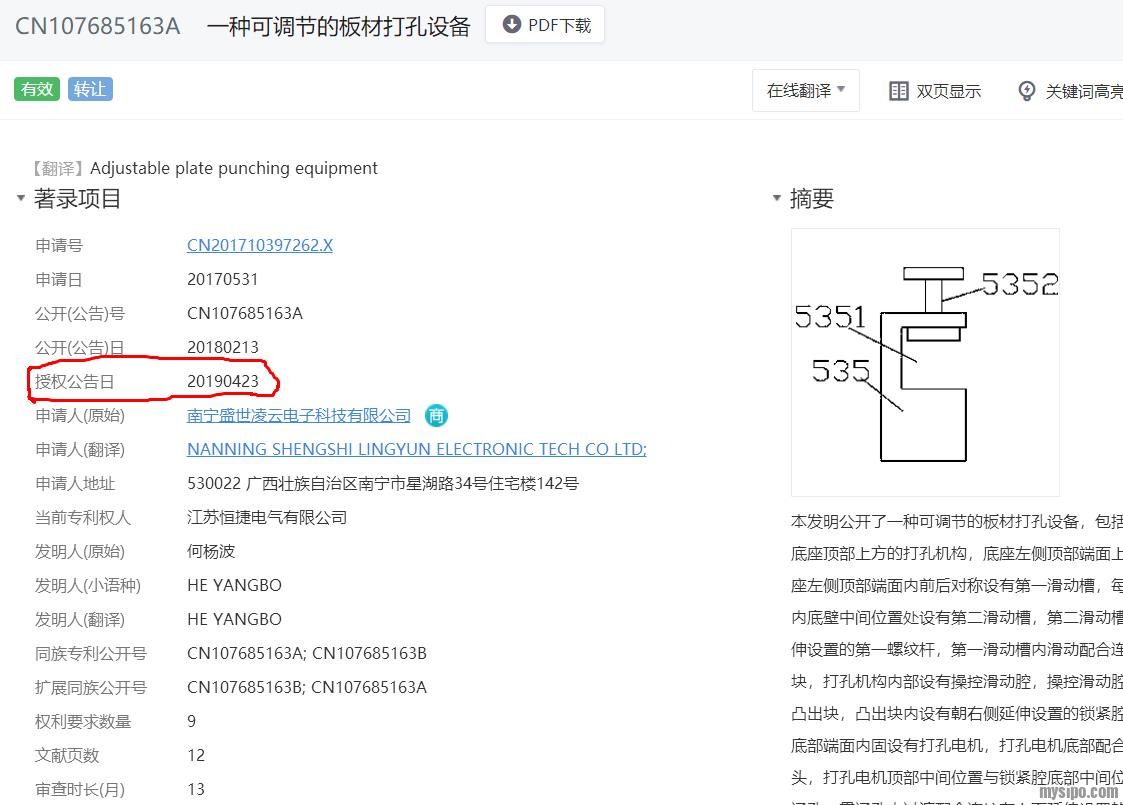Click the green 有效 status tag
Viewport: 1123px width, 805px height.
coord(37,89)
